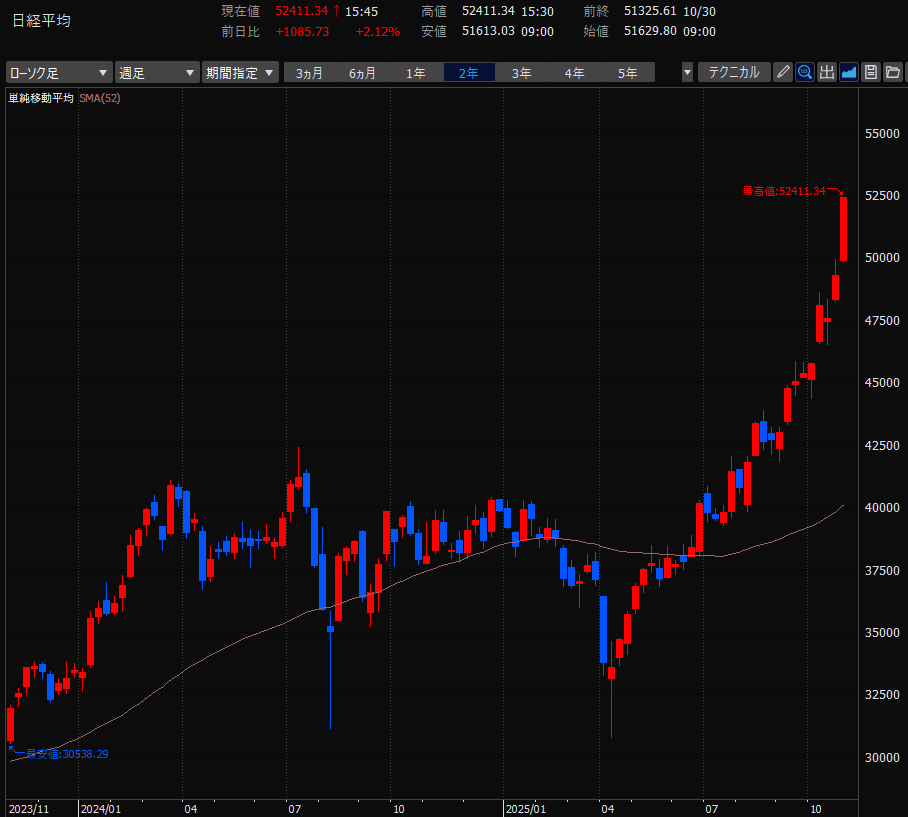Open the ローソク足 chart type dropdown
Image resolution: width=908 pixels, height=817 pixels.
point(59,73)
